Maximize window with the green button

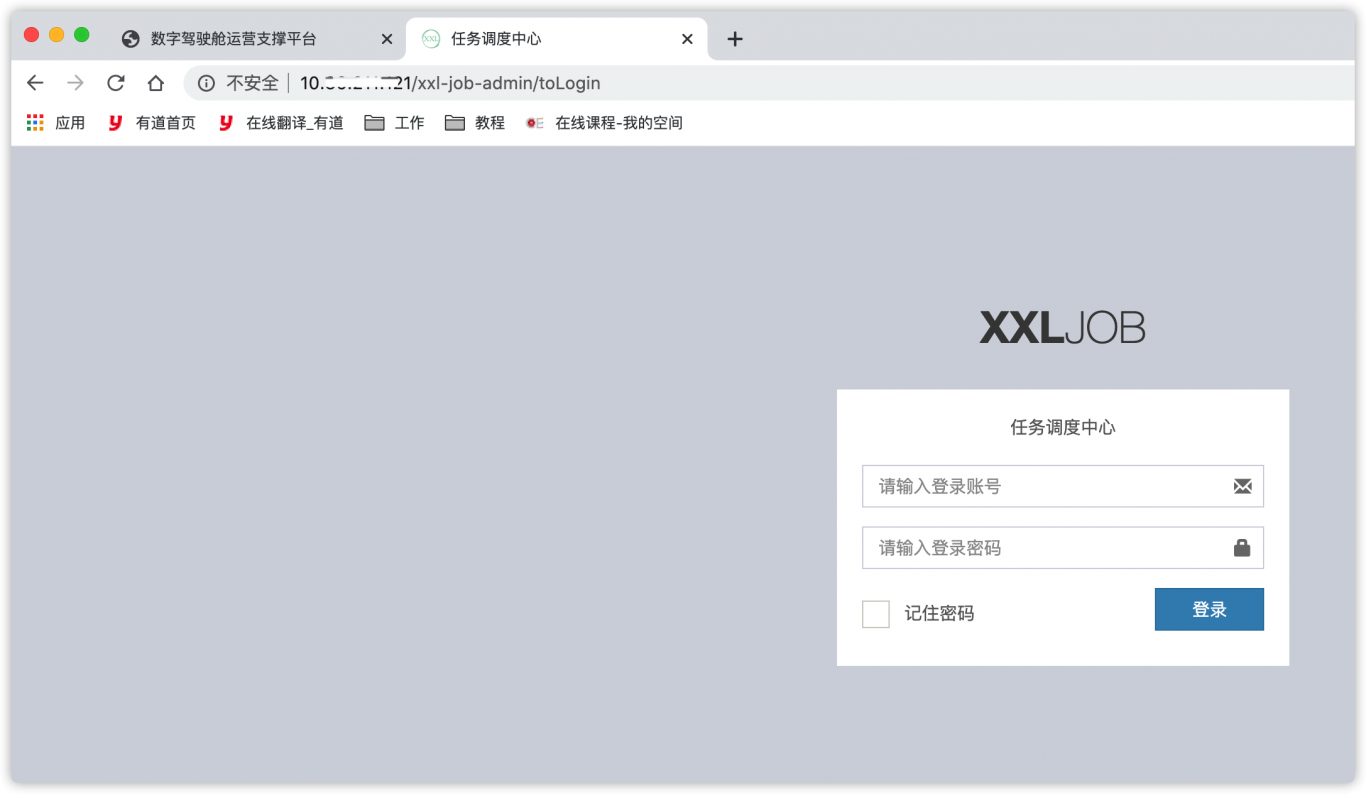[82, 35]
